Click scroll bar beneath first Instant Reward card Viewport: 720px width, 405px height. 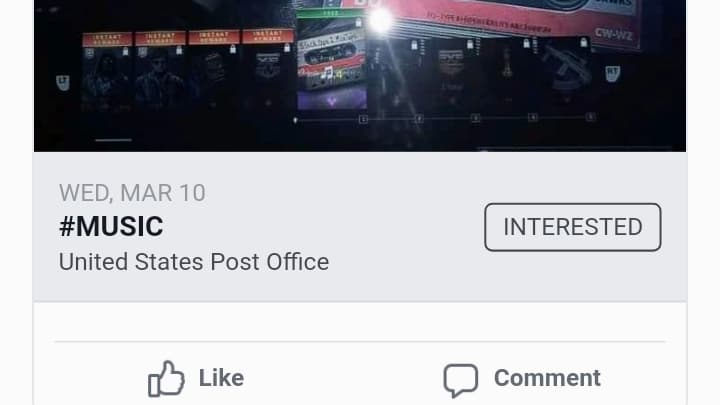tap(113, 140)
